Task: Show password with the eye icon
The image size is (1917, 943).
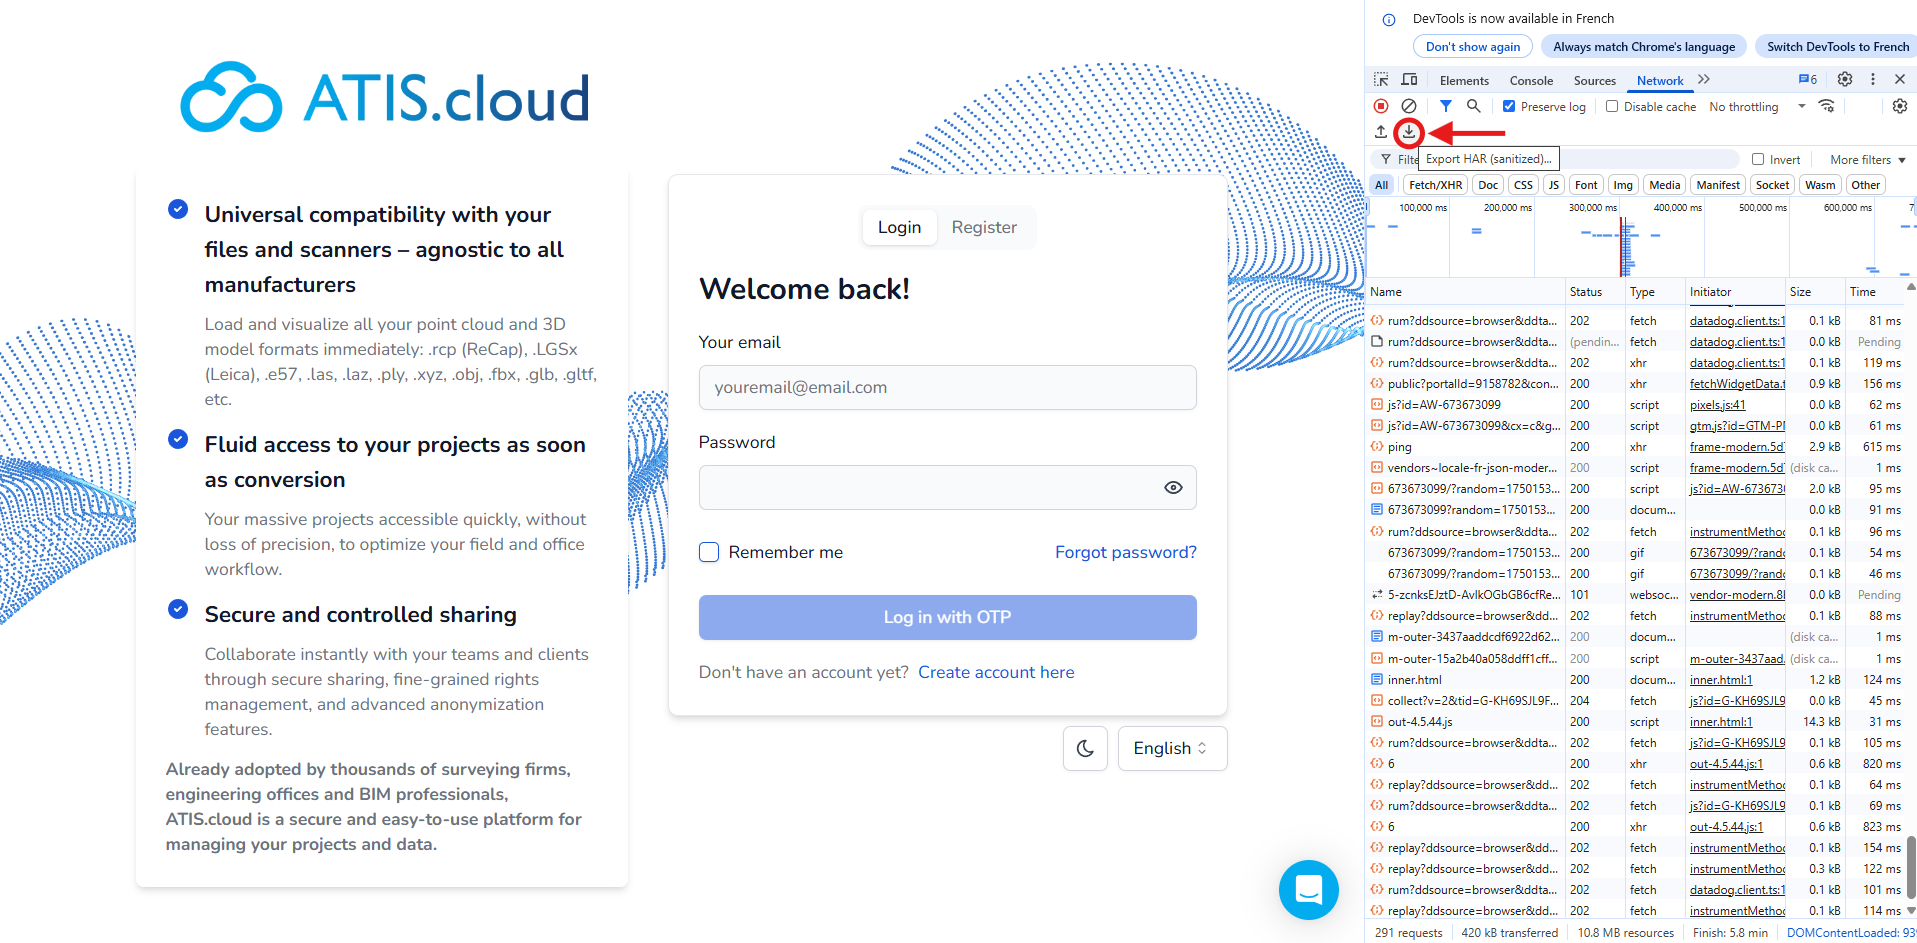Action: [x=1173, y=488]
